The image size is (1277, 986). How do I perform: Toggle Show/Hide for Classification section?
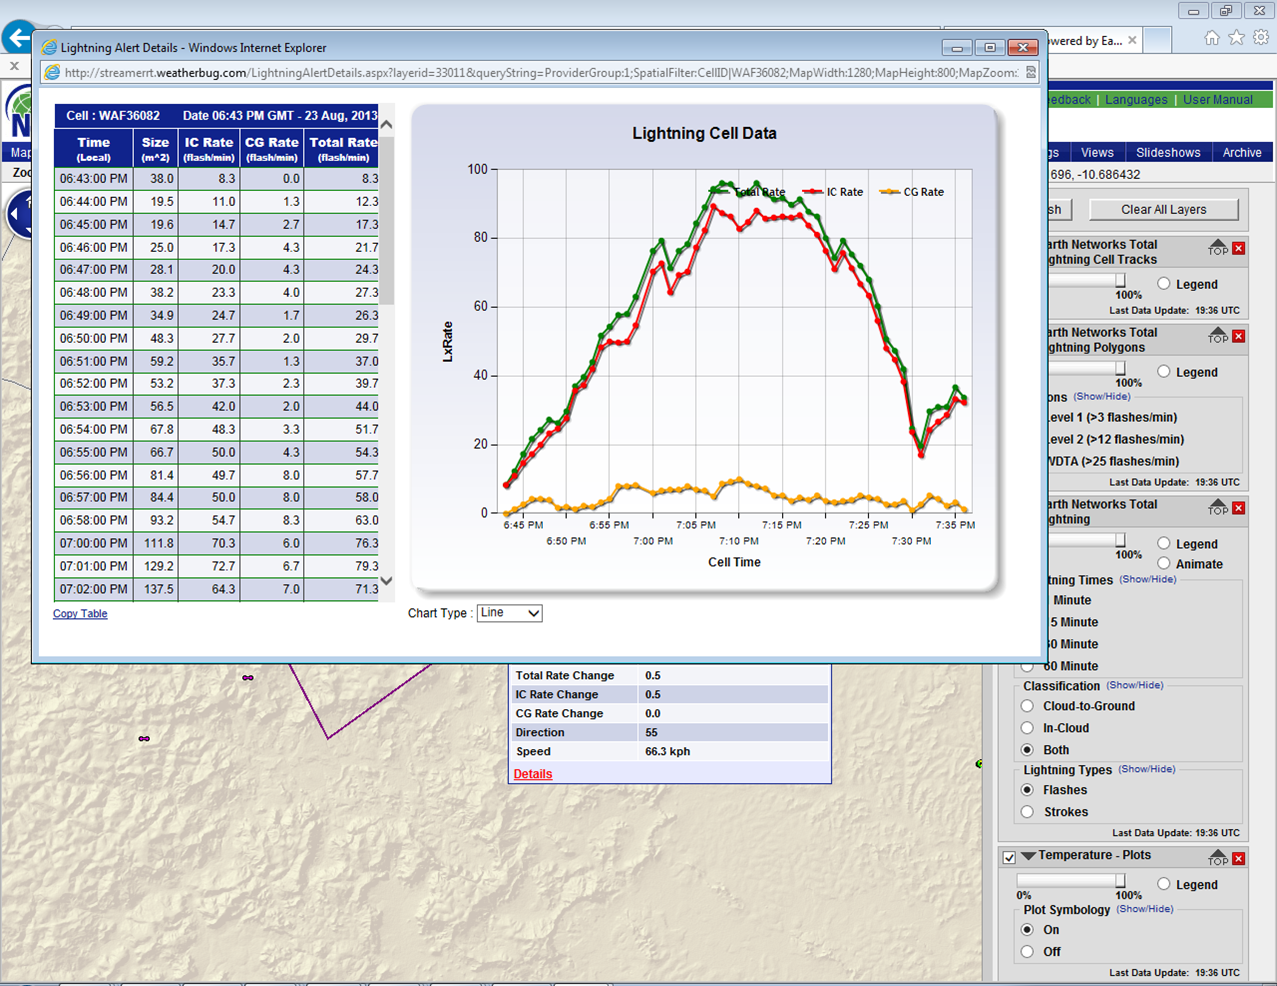pyautogui.click(x=1135, y=685)
